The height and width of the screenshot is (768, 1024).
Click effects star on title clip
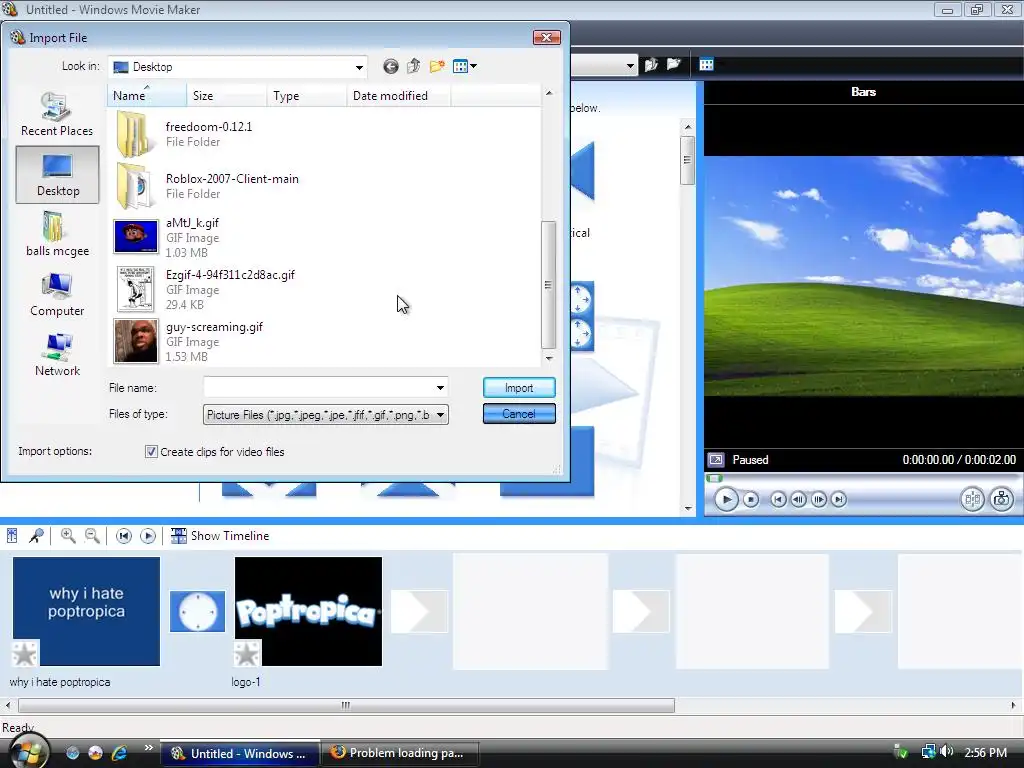pos(25,654)
